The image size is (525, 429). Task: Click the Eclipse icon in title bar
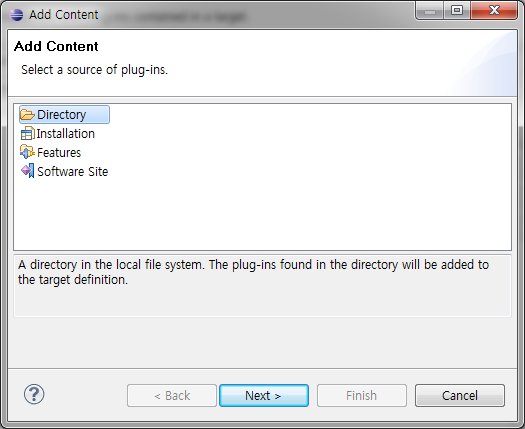point(16,14)
